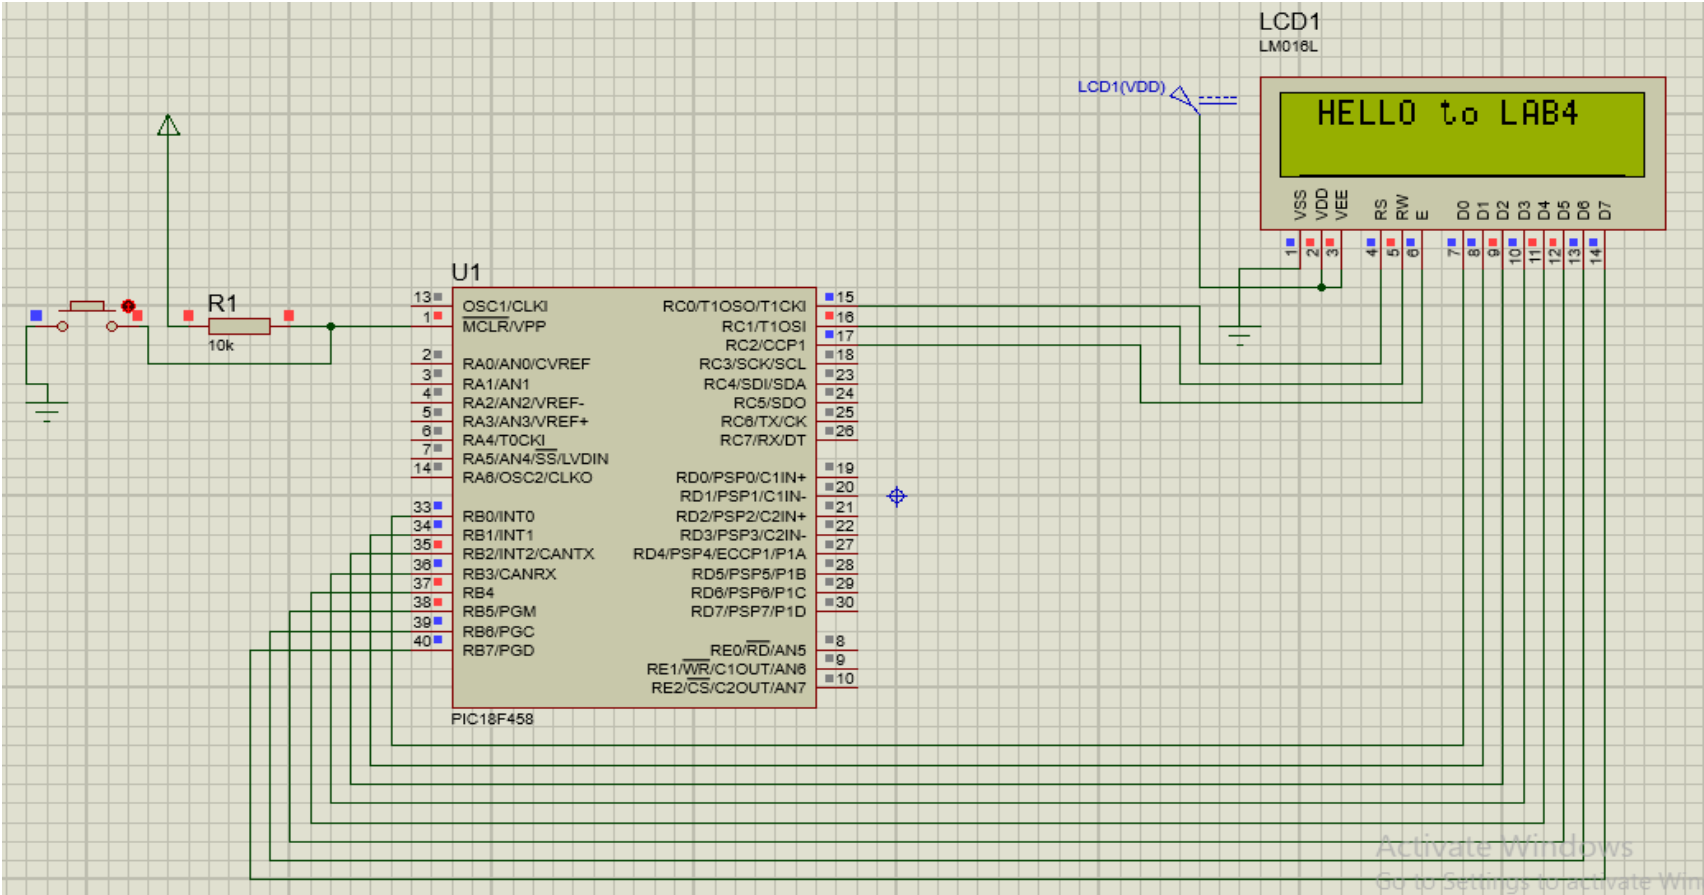
Task: Click the RB6/PGC pin label
Action: coord(498,632)
